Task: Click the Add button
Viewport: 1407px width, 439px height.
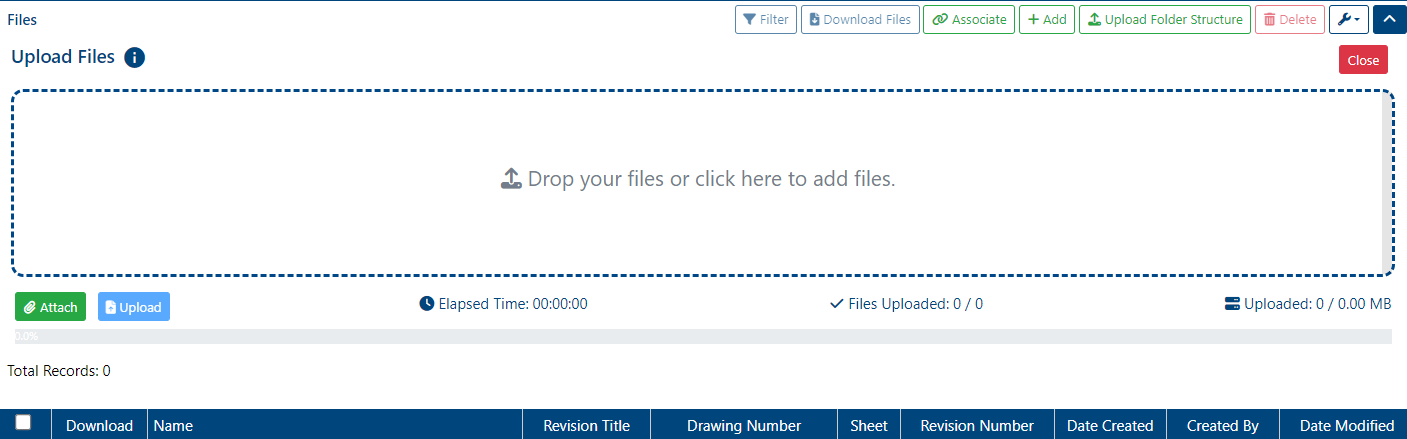Action: coord(1047,20)
